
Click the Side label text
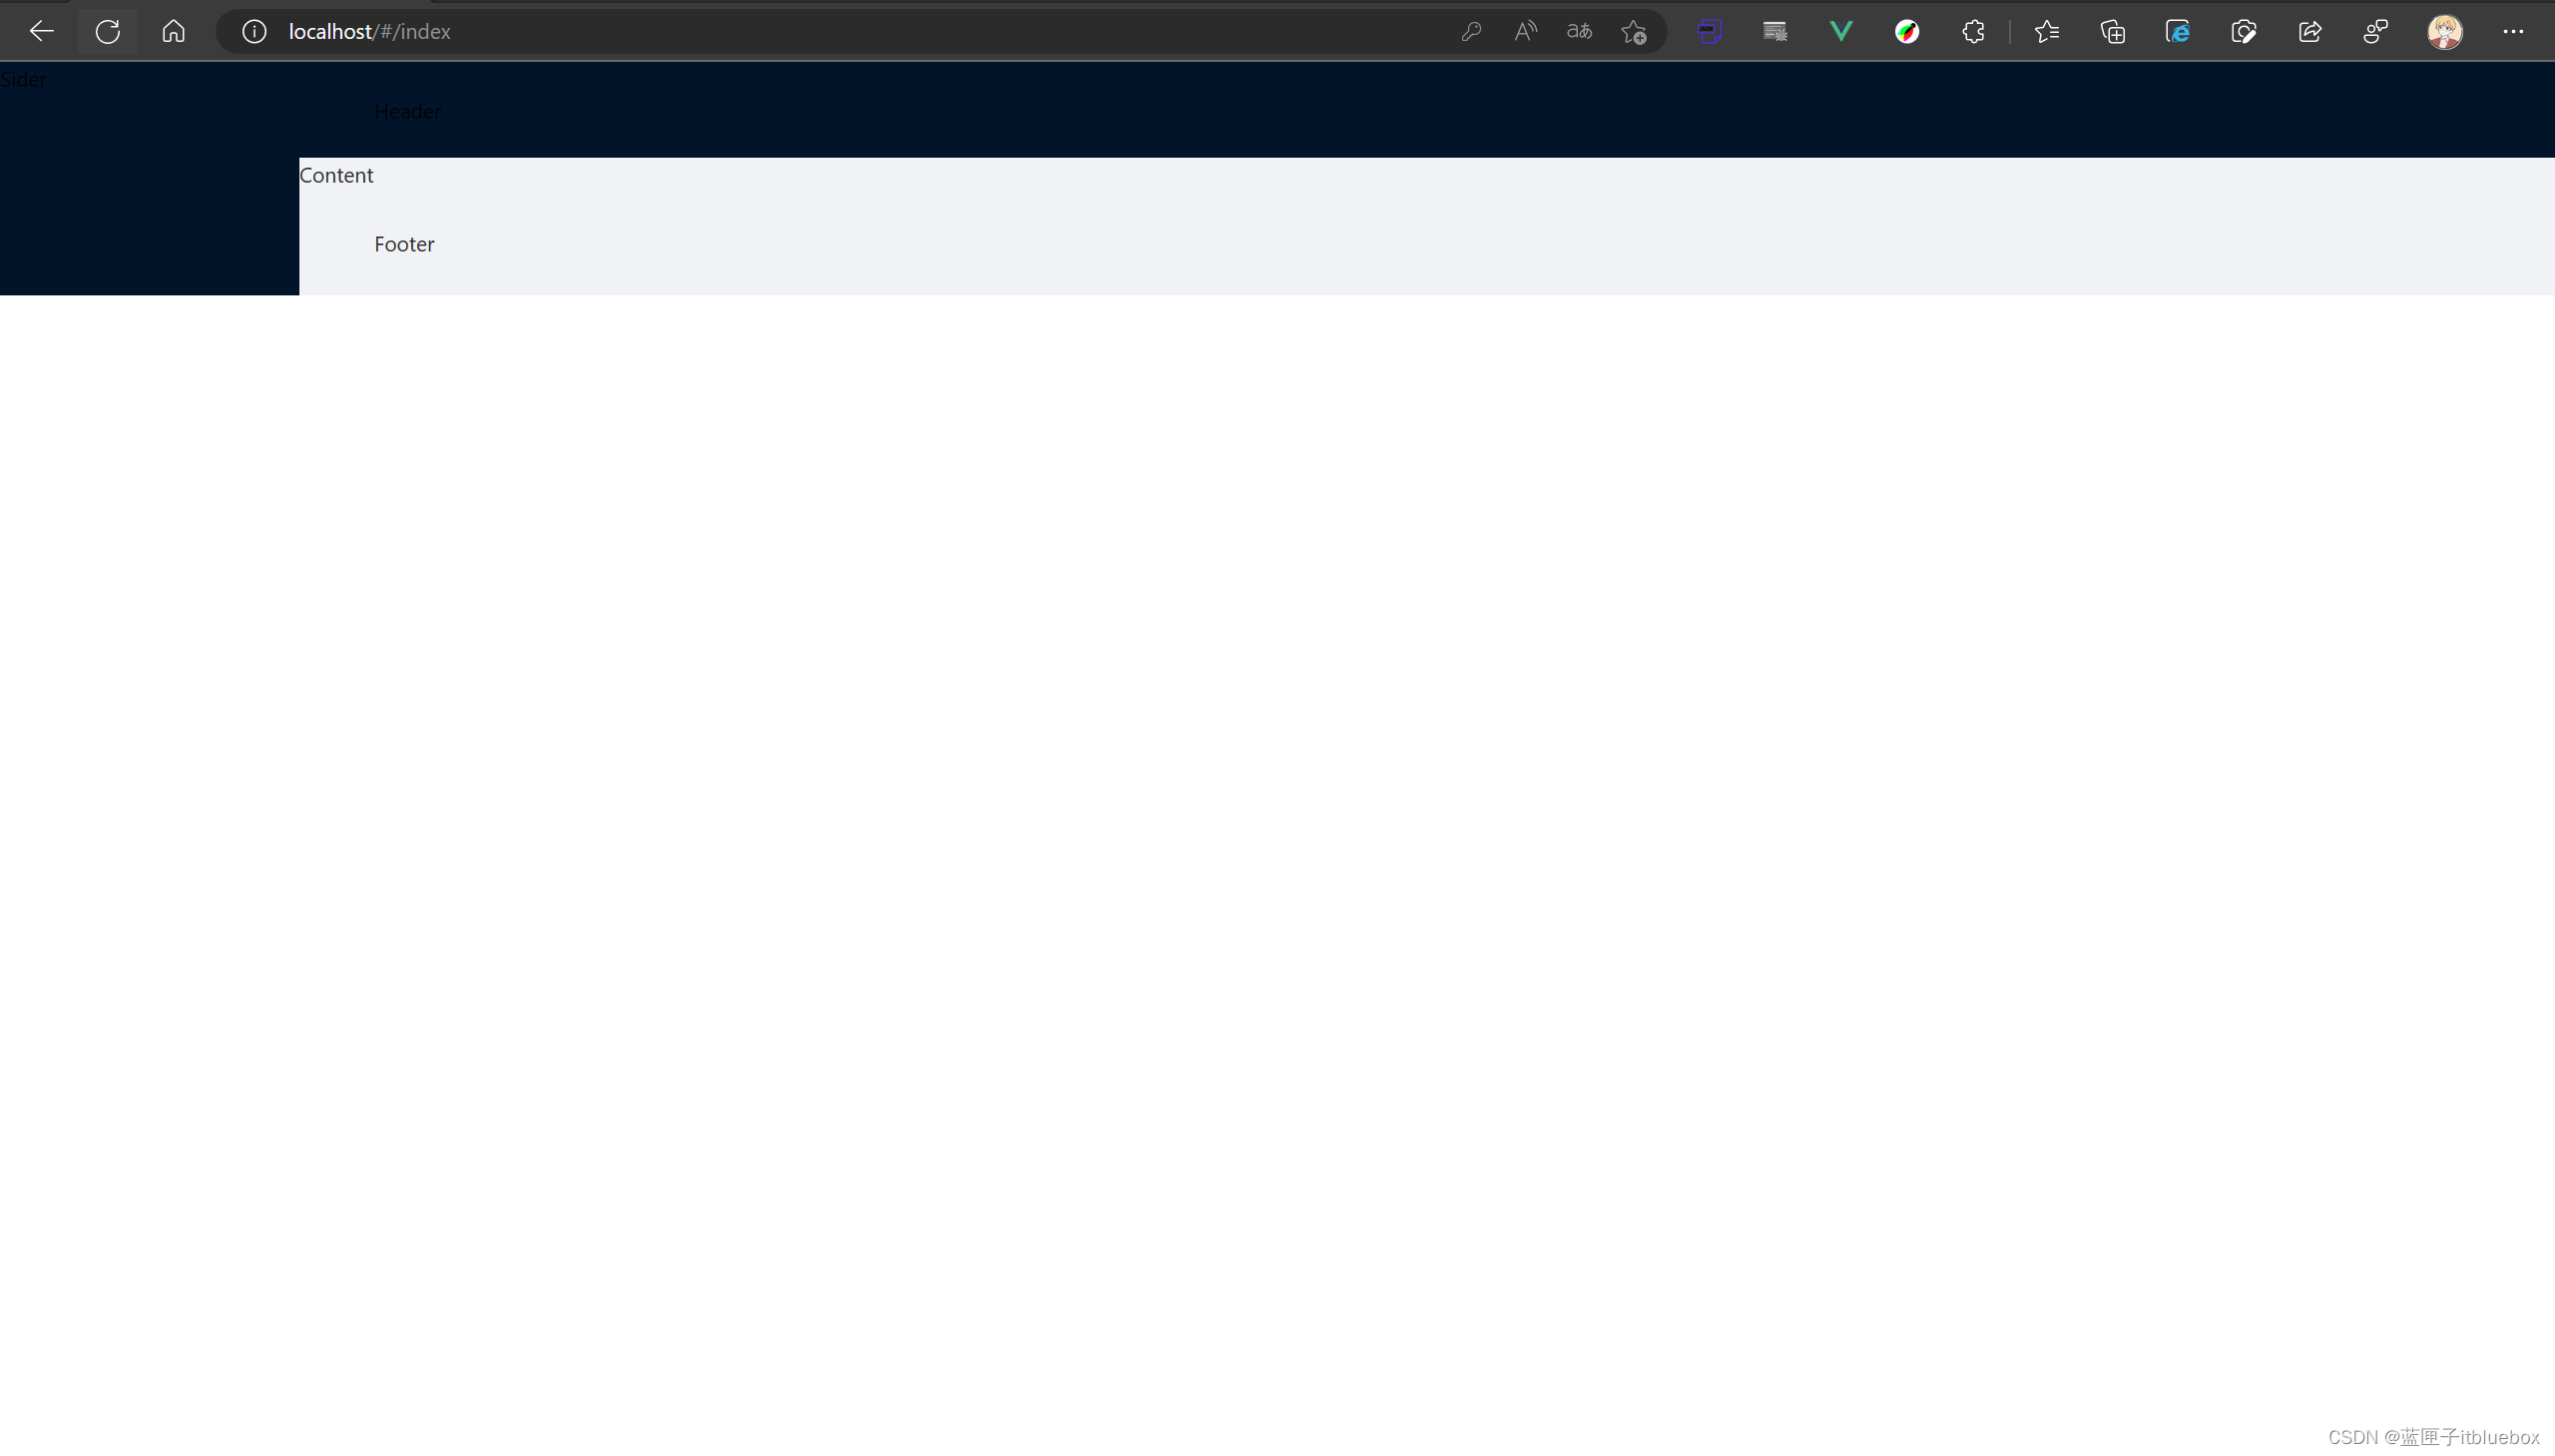23,76
